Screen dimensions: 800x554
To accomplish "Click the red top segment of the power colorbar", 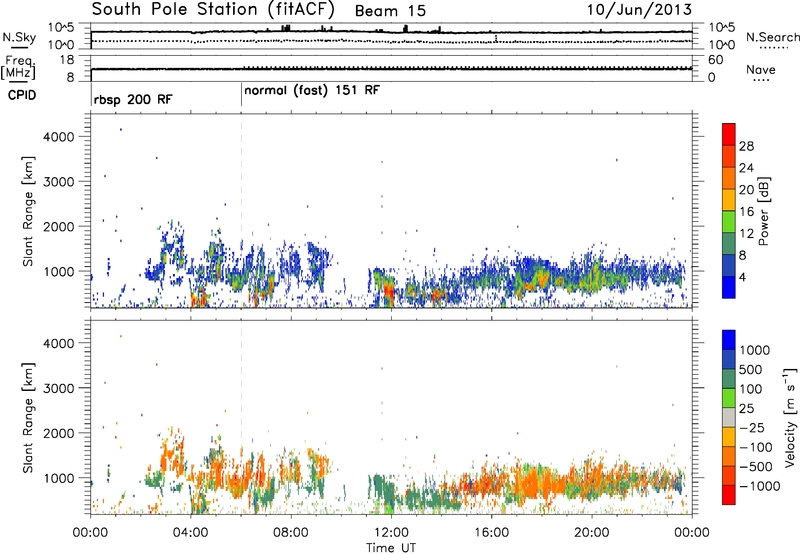I will (x=729, y=134).
